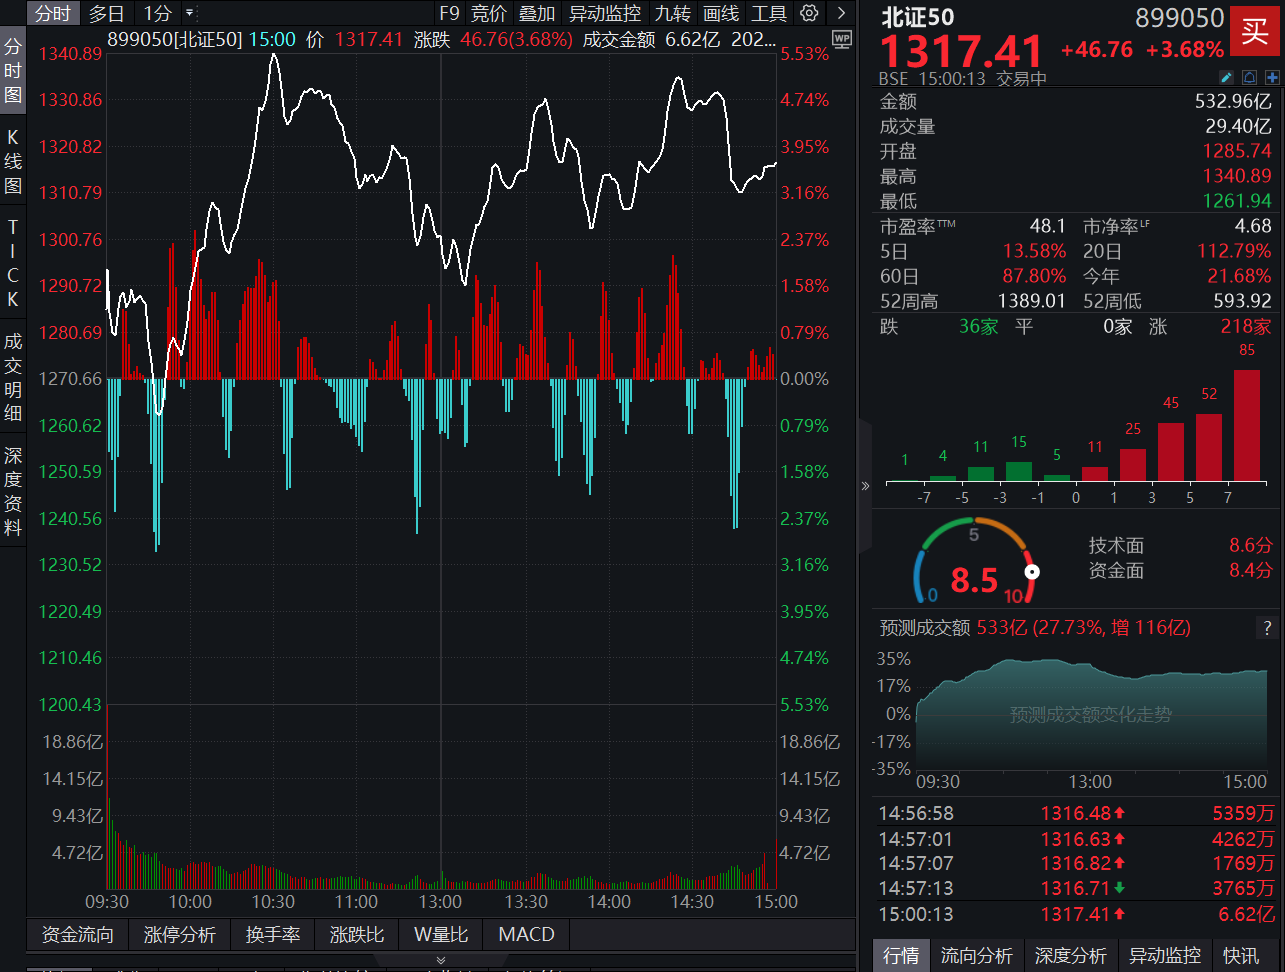
Task: Open F9 in chart toolbar
Action: [x=449, y=13]
